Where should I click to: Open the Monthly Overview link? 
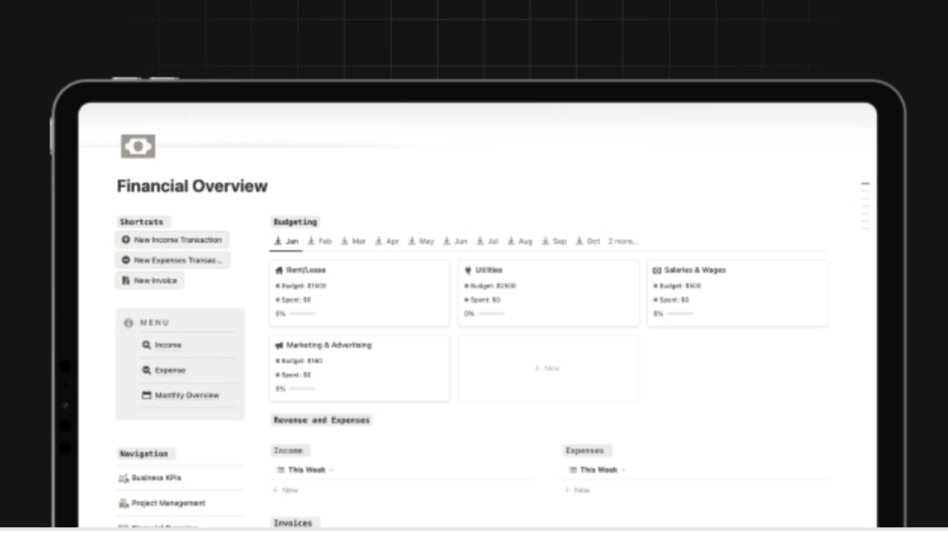click(x=187, y=395)
